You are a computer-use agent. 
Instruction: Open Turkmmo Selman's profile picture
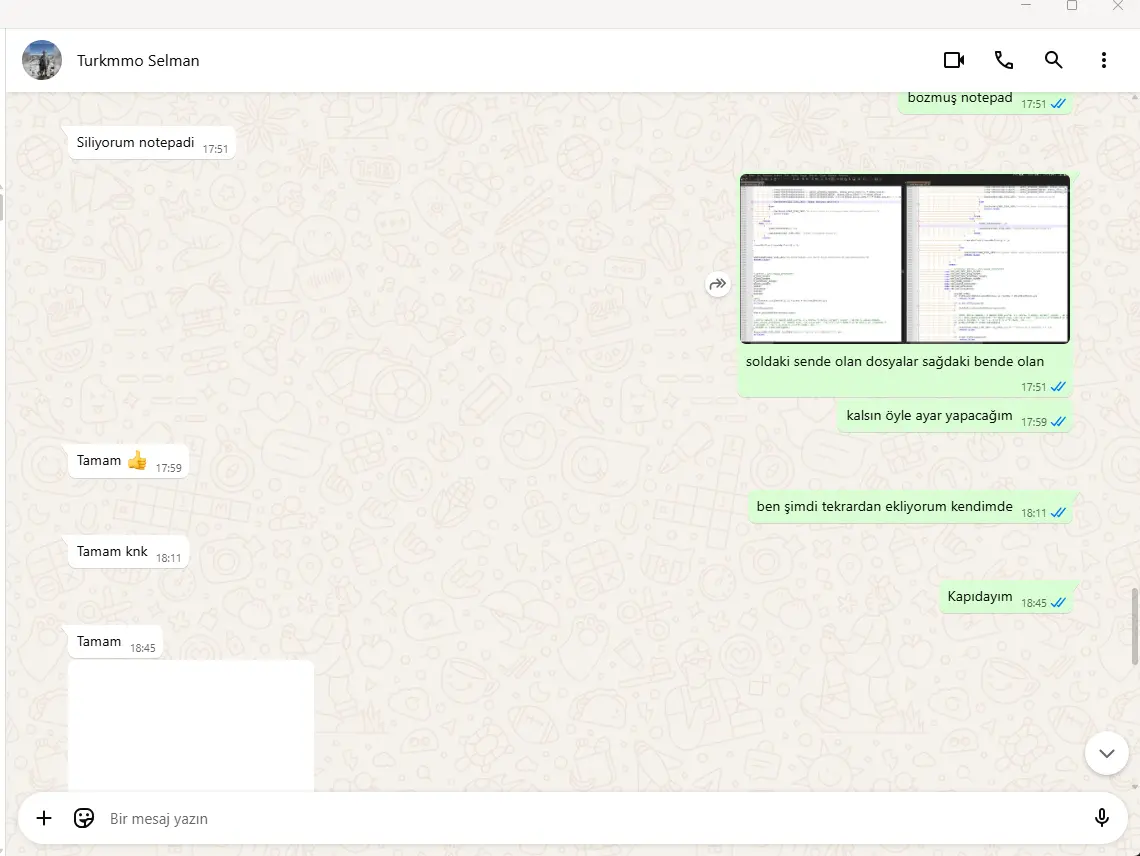(x=42, y=60)
